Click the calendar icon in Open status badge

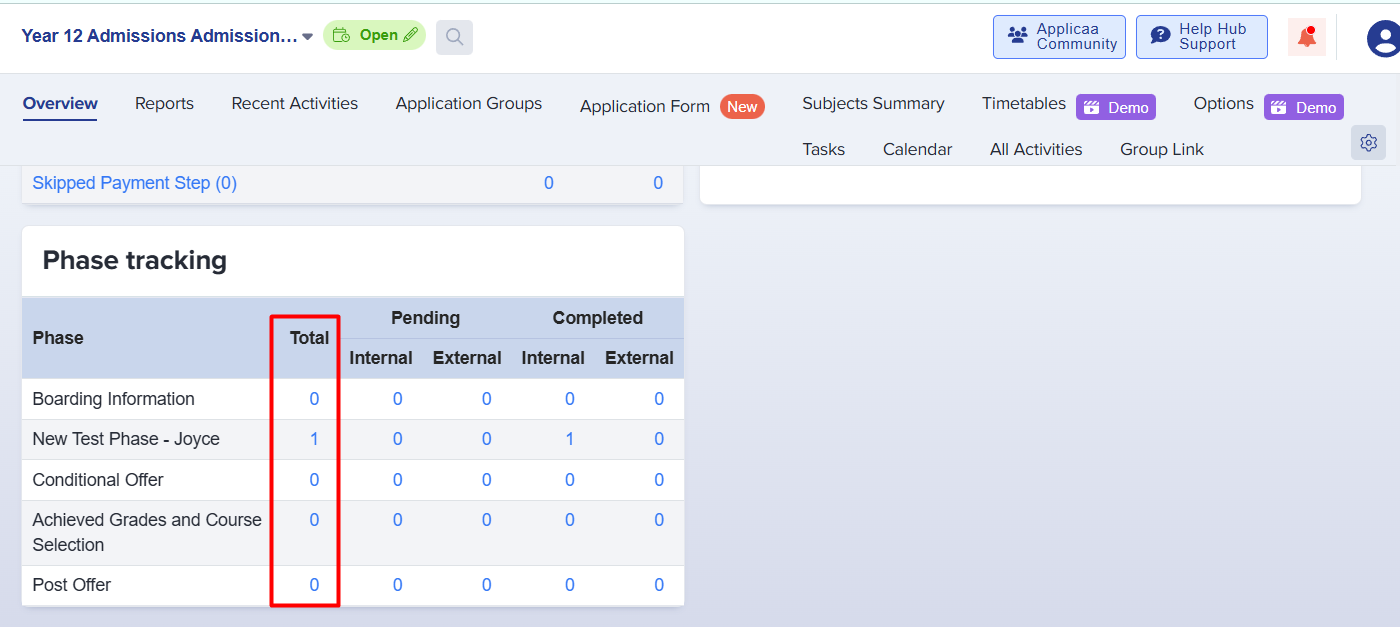pos(341,36)
